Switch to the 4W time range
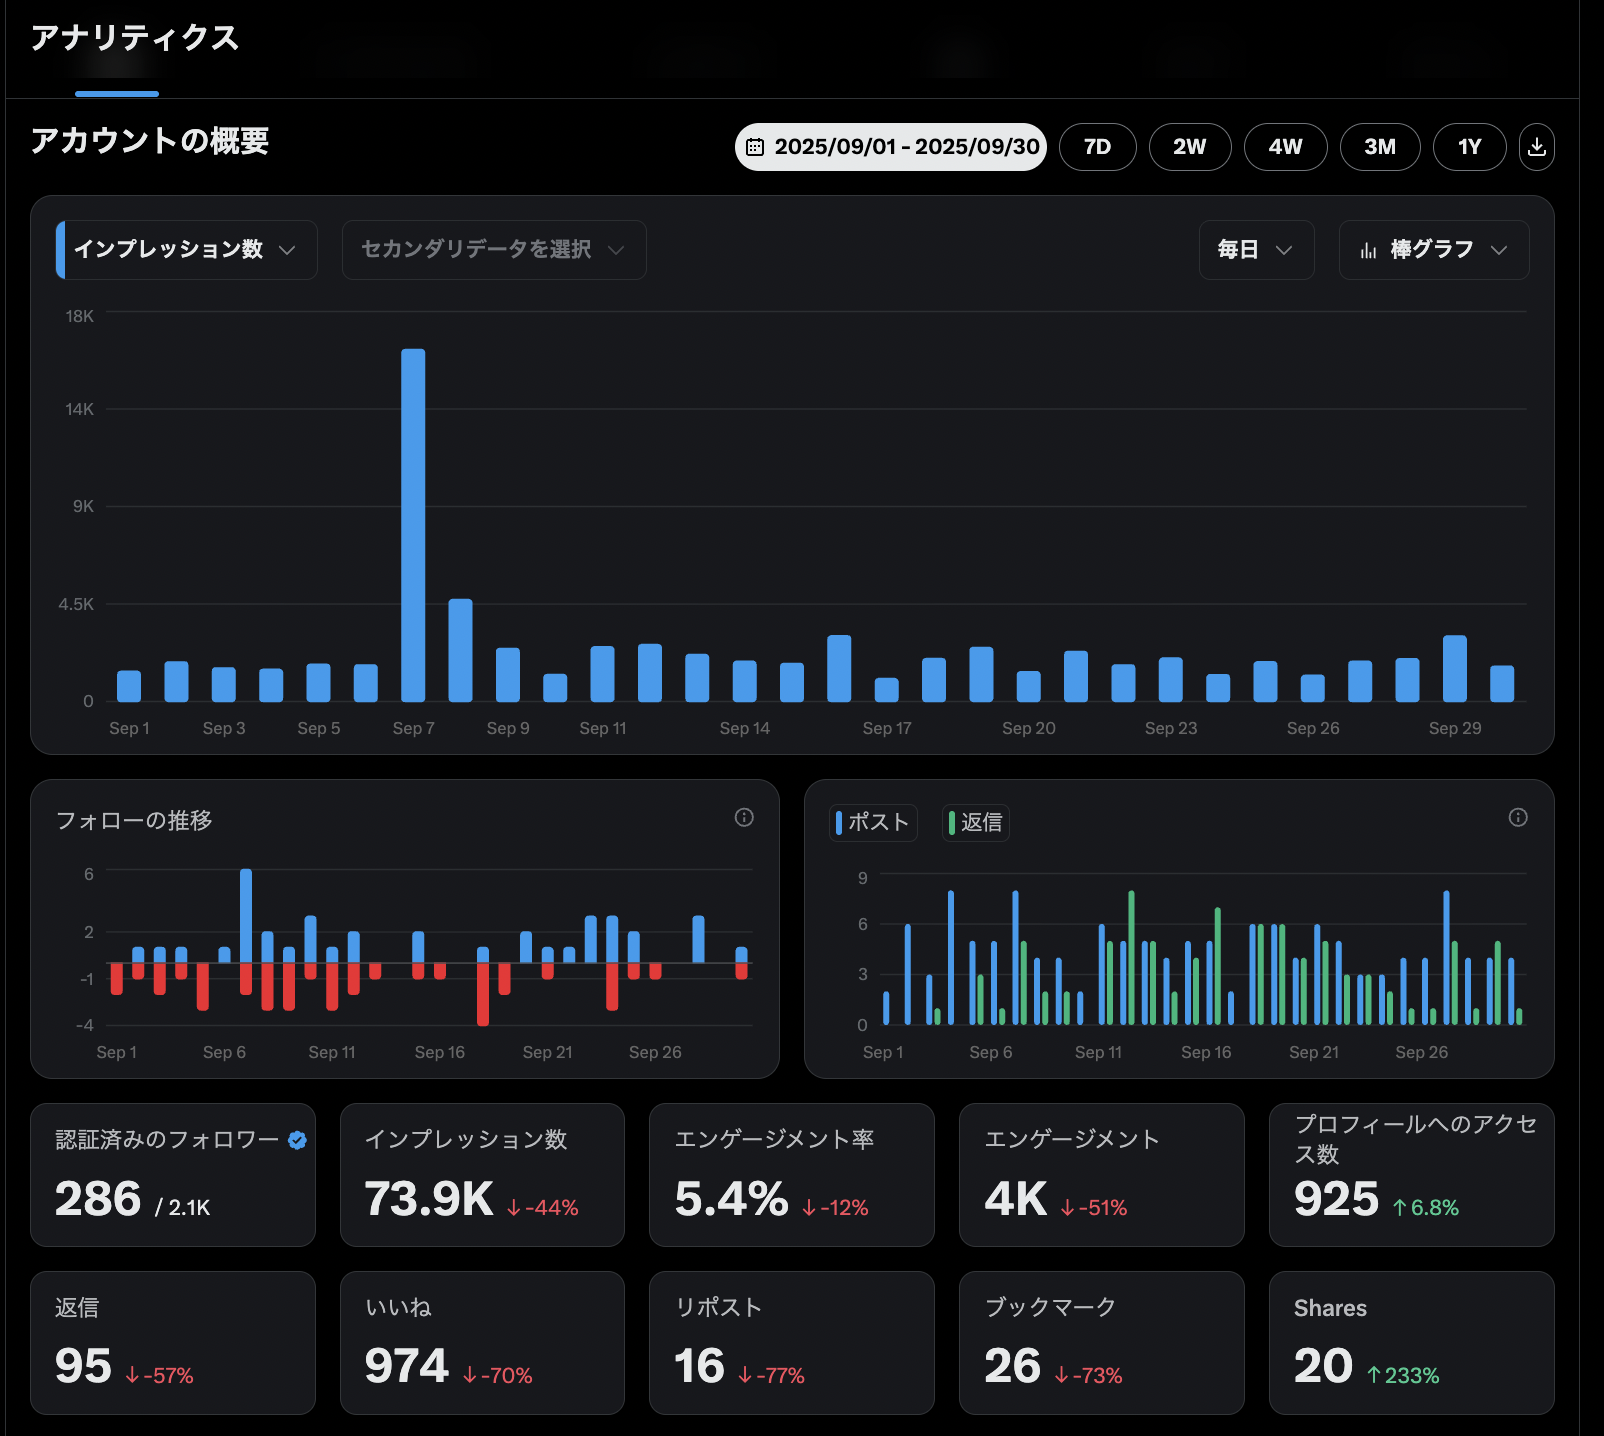This screenshot has width=1604, height=1436. point(1285,147)
